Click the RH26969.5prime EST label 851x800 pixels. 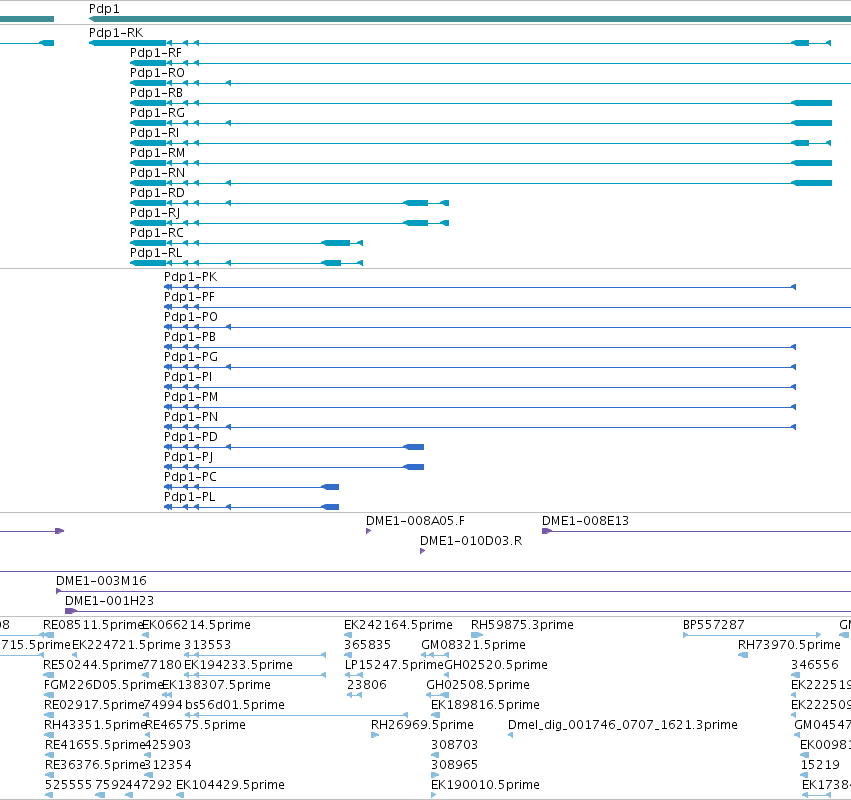422,725
